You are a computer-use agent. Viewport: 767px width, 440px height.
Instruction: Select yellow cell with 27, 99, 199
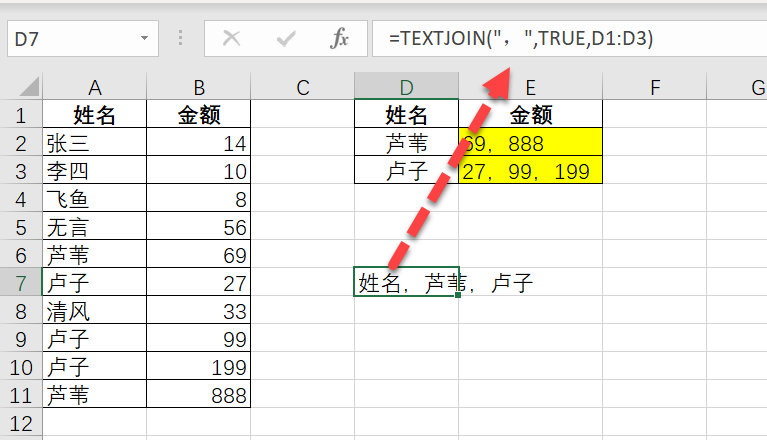[530, 171]
